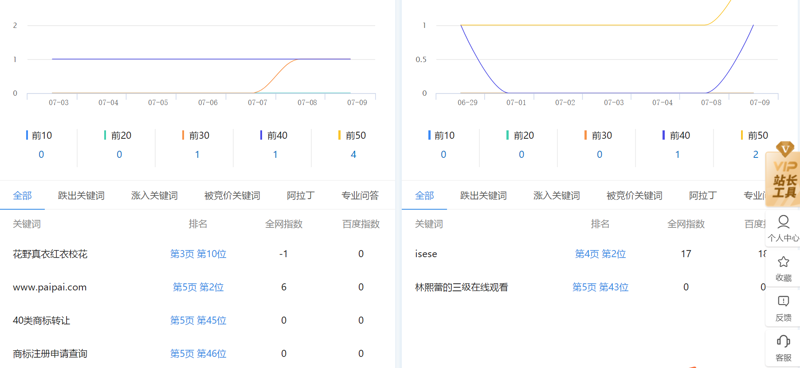Switch to 涨入关键词 tab in left panel

[x=155, y=195]
